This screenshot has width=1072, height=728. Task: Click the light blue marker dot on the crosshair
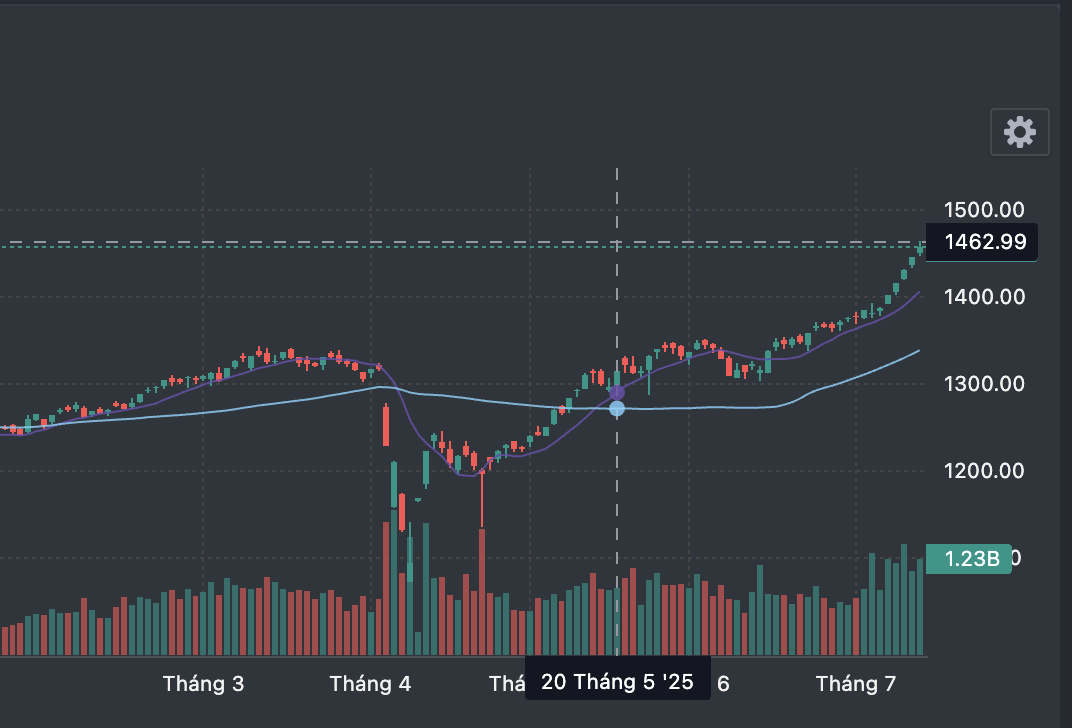pyautogui.click(x=617, y=408)
